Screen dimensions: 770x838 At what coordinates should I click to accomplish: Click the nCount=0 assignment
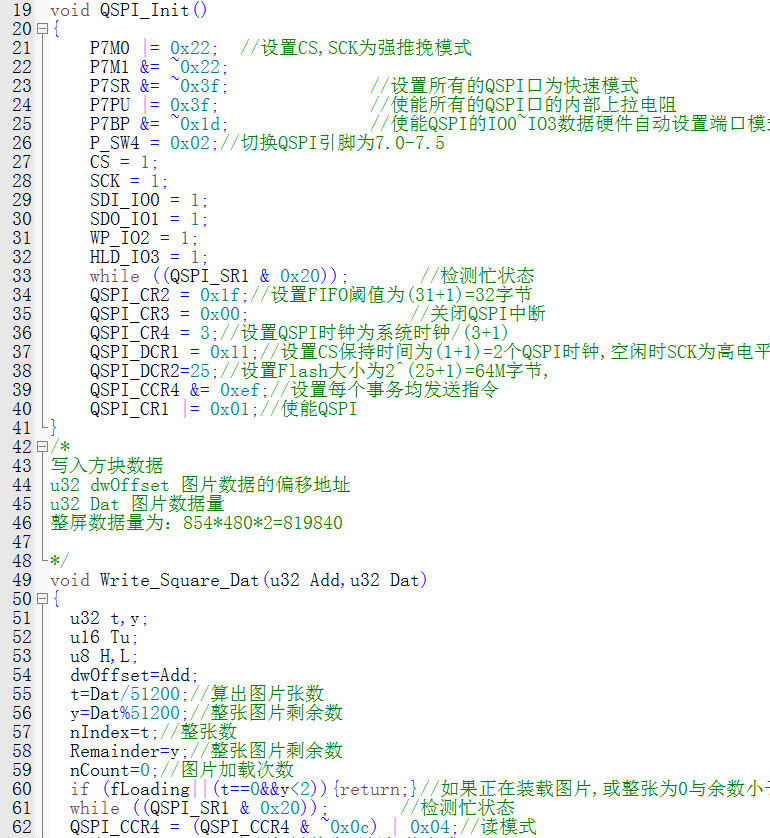109,770
